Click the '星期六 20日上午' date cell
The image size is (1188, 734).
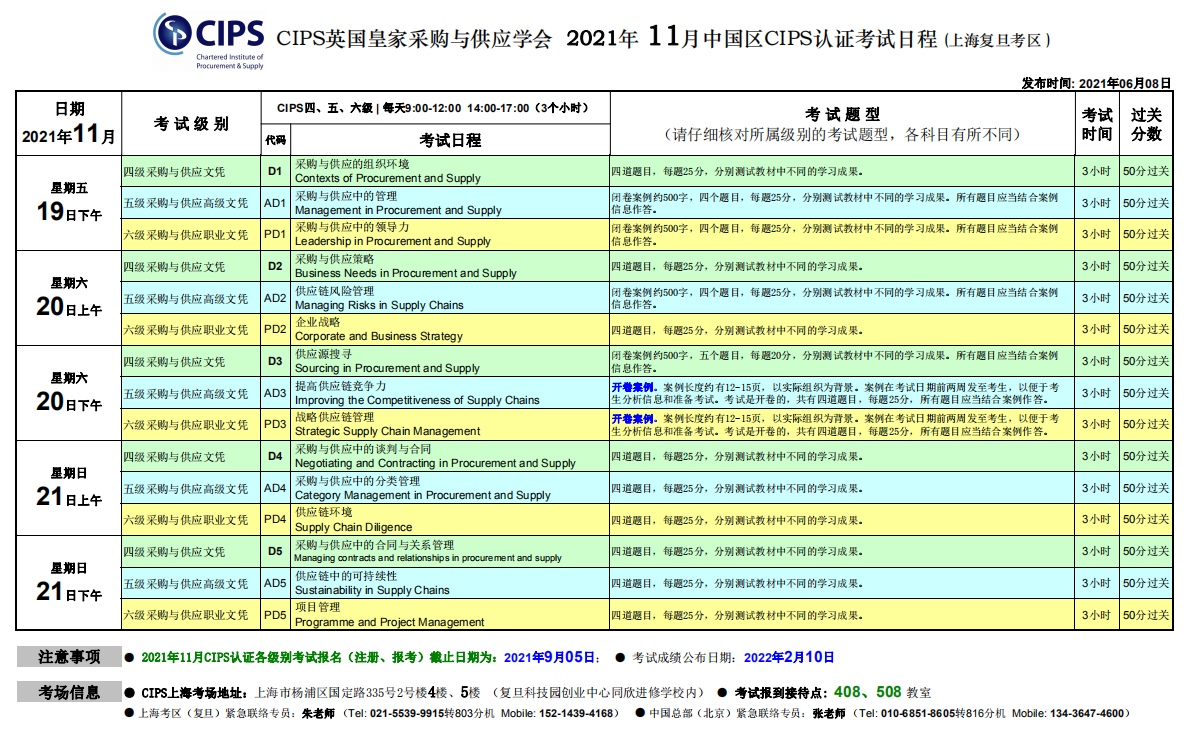[x=69, y=298]
